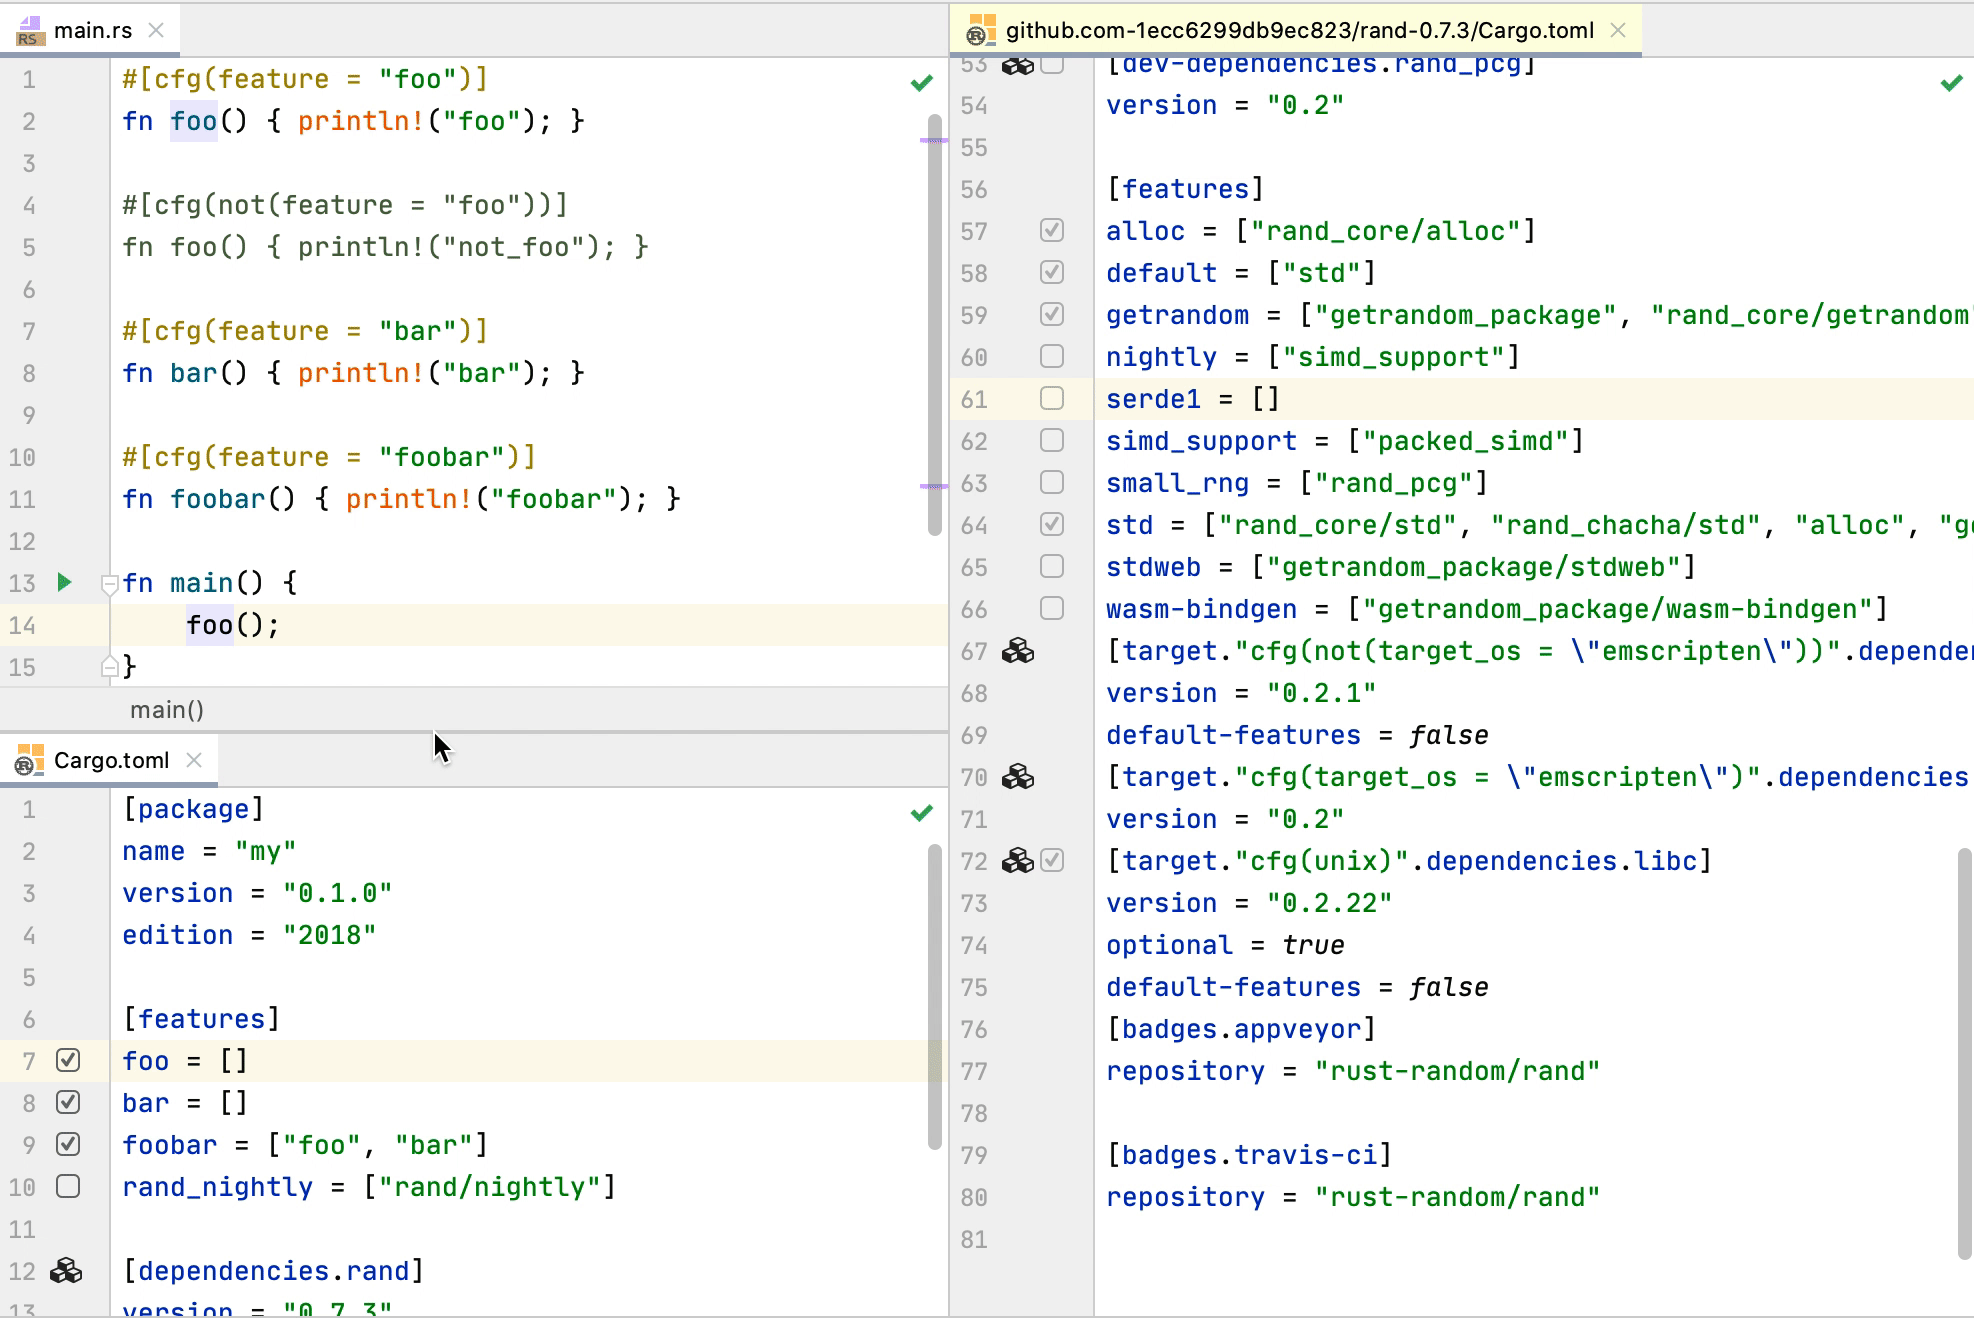Enable the stdweb feature checkbox
Viewport: 1974px width, 1318px height.
click(1052, 566)
